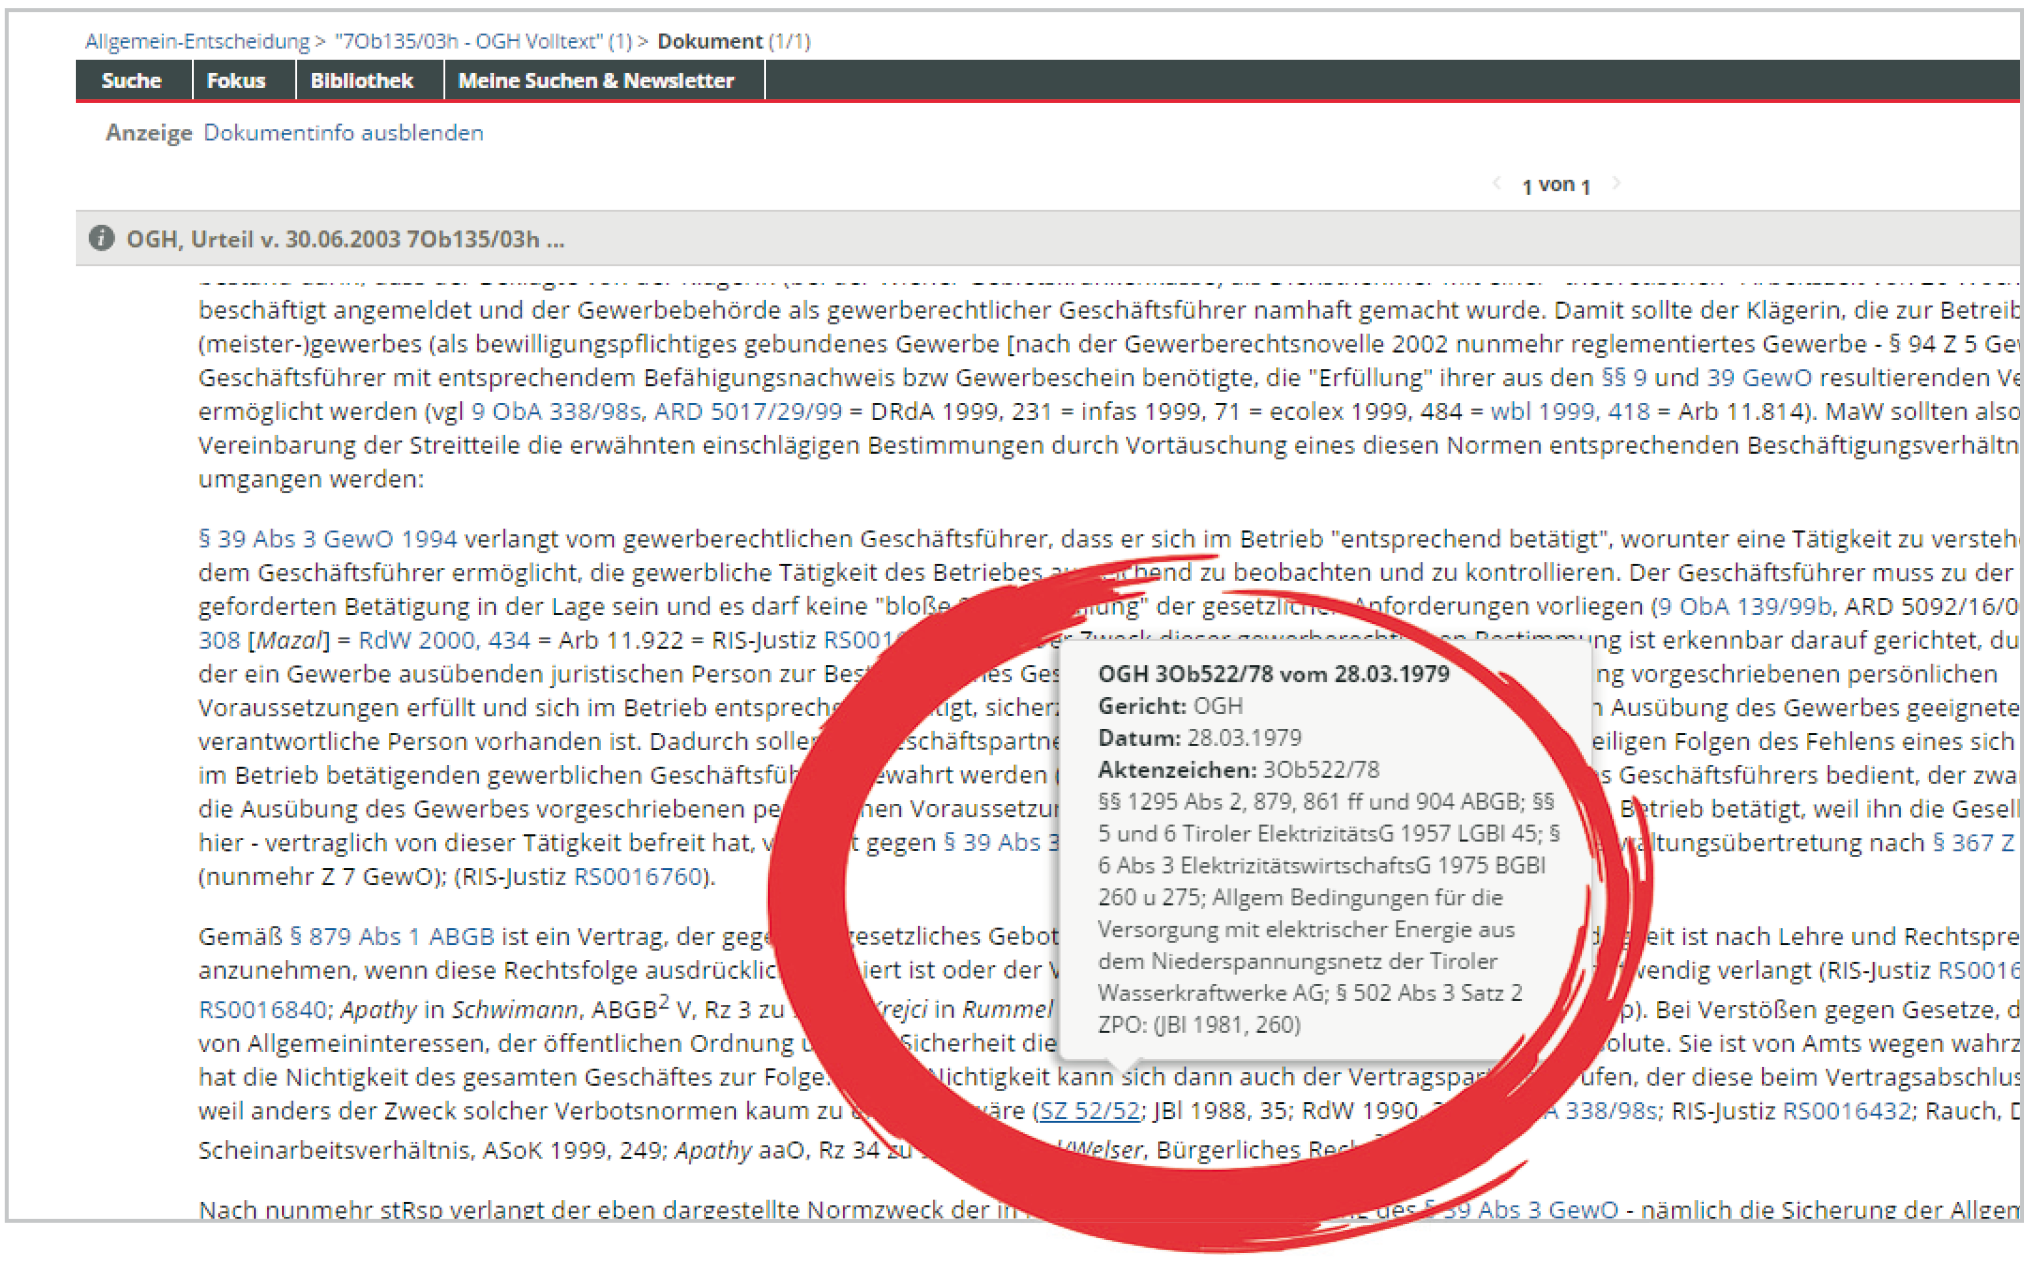Expand the OGH, Urteil v. 30.06.2003 header bar

[345, 239]
